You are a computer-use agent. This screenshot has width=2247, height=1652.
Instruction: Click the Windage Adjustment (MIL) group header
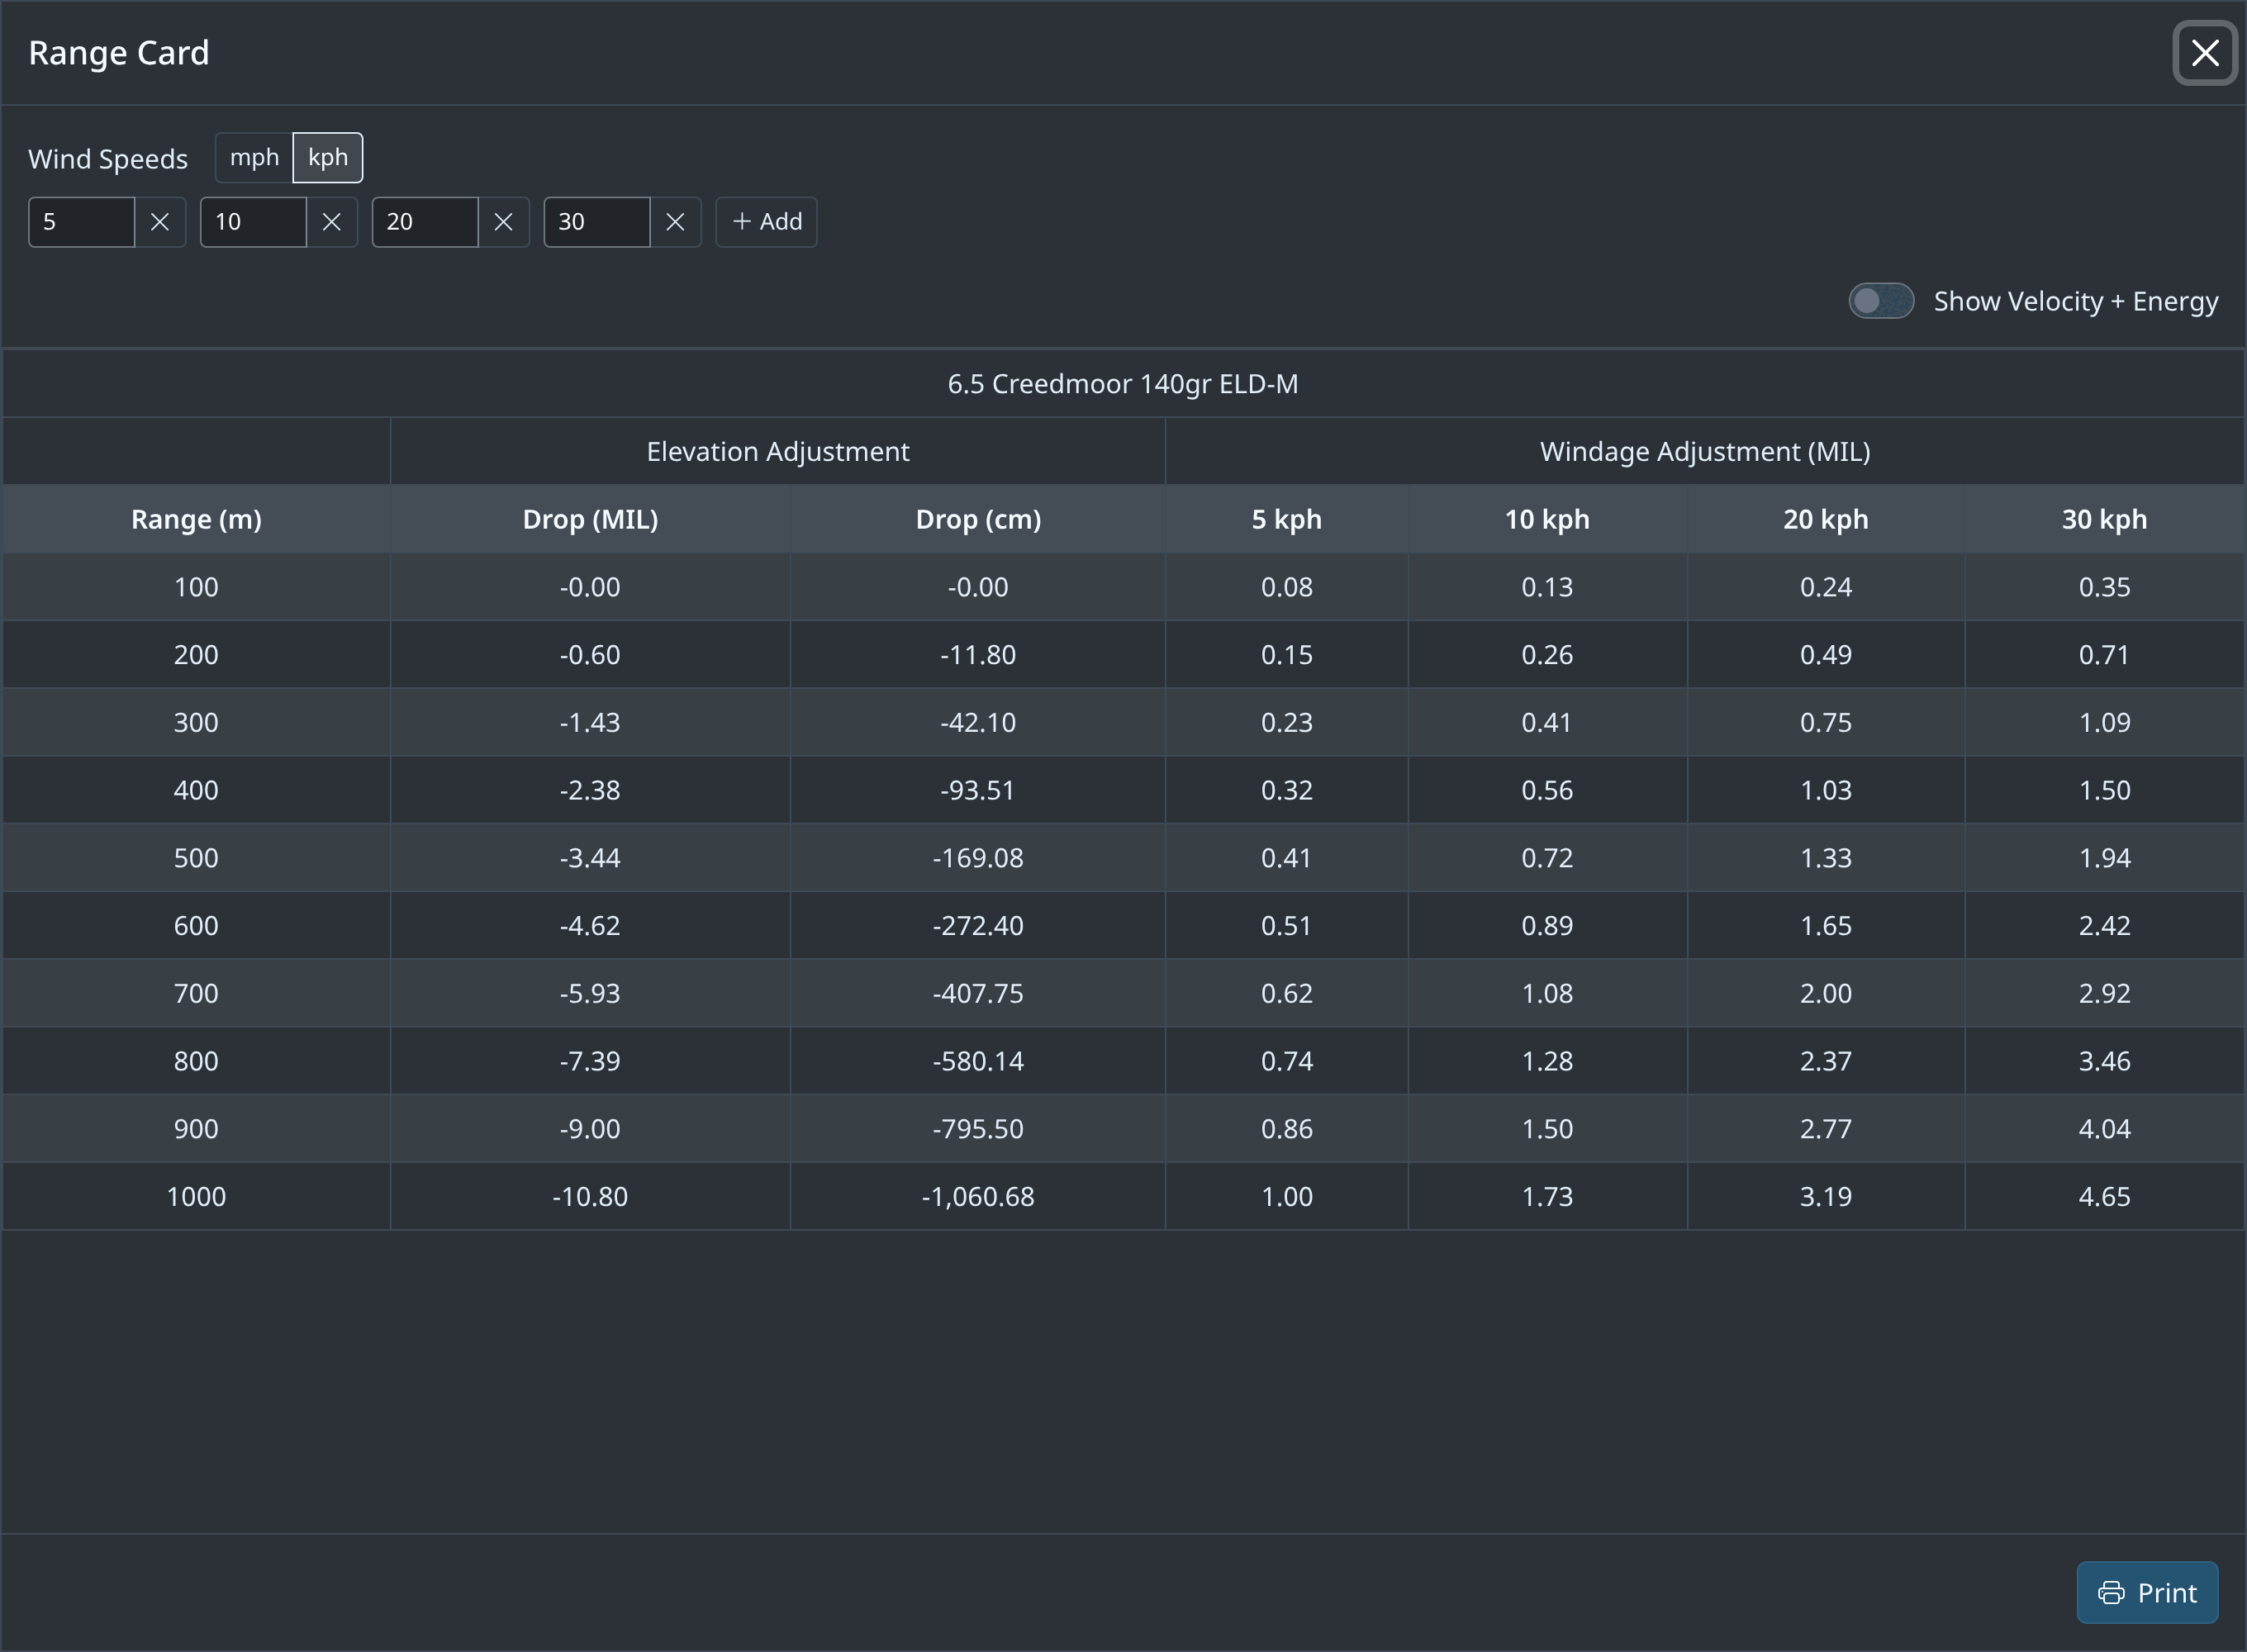(1705, 451)
